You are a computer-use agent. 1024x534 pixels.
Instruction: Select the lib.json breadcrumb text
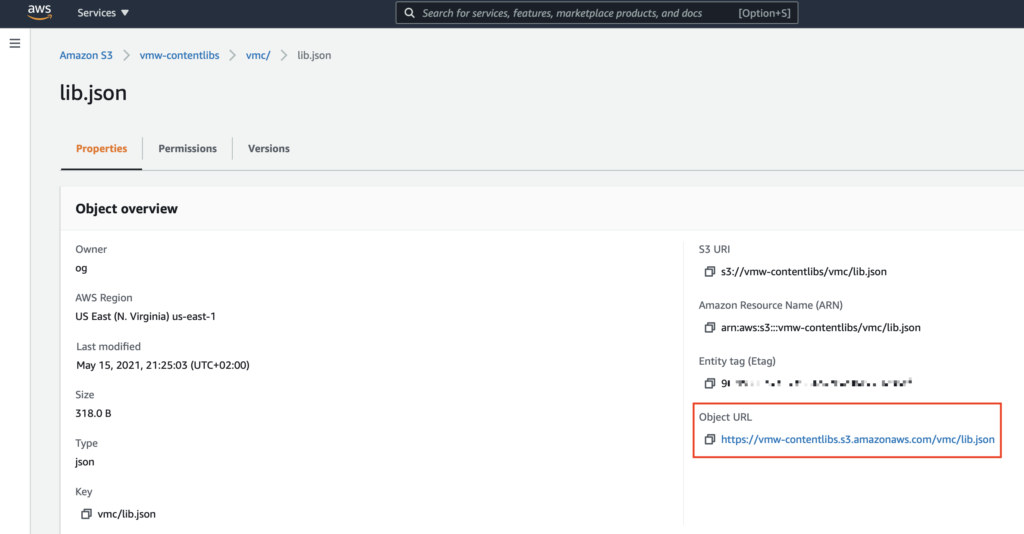314,55
